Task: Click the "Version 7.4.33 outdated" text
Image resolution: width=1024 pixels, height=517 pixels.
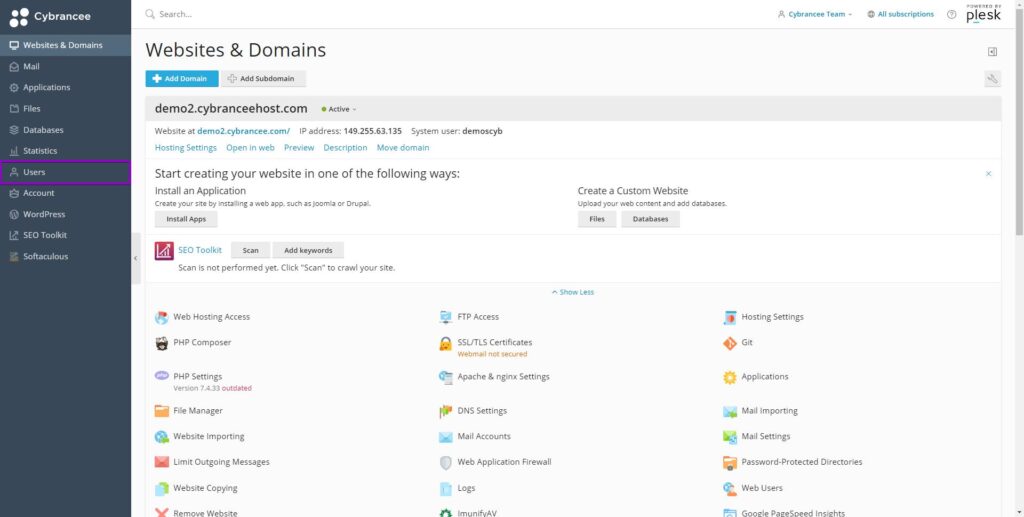Action: (x=212, y=388)
